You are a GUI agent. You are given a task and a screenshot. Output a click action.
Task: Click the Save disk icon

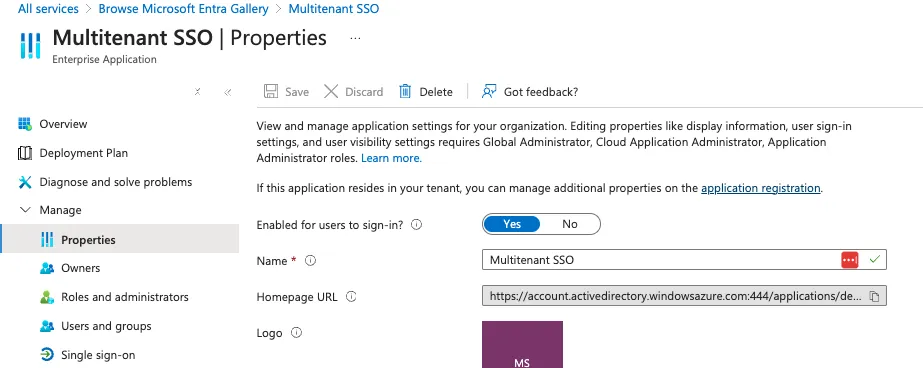click(x=271, y=91)
